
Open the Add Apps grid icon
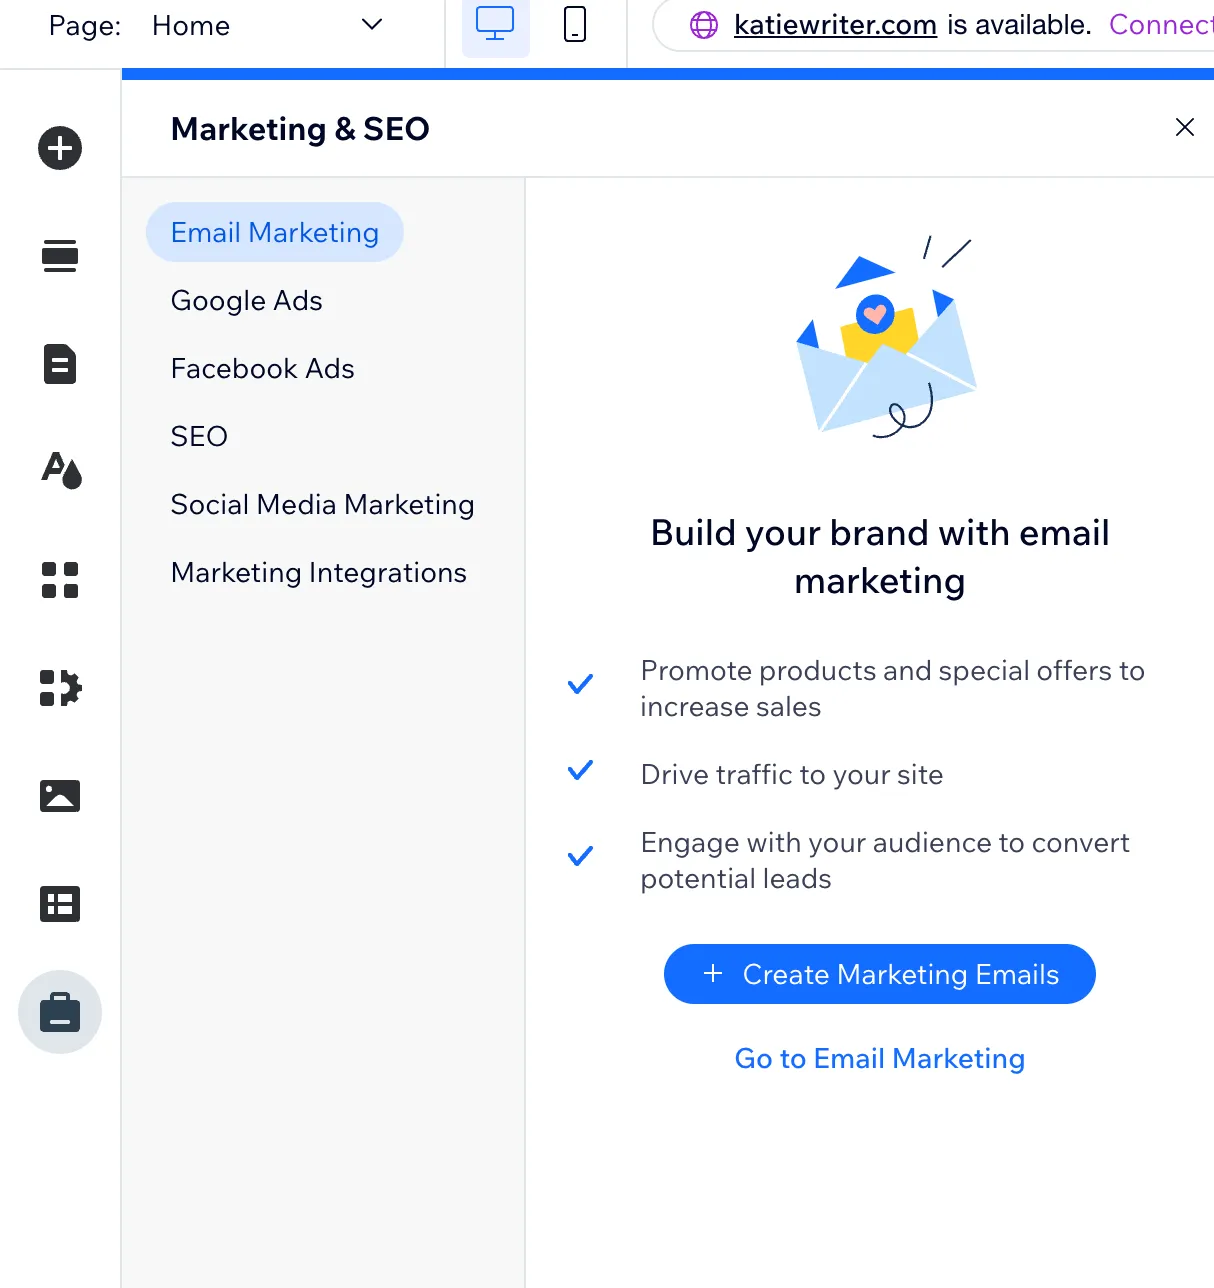click(x=60, y=579)
